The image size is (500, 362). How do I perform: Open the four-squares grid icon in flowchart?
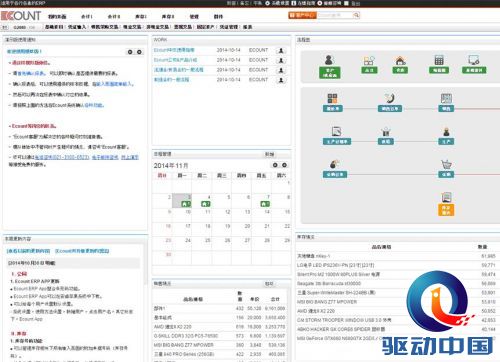[332, 98]
